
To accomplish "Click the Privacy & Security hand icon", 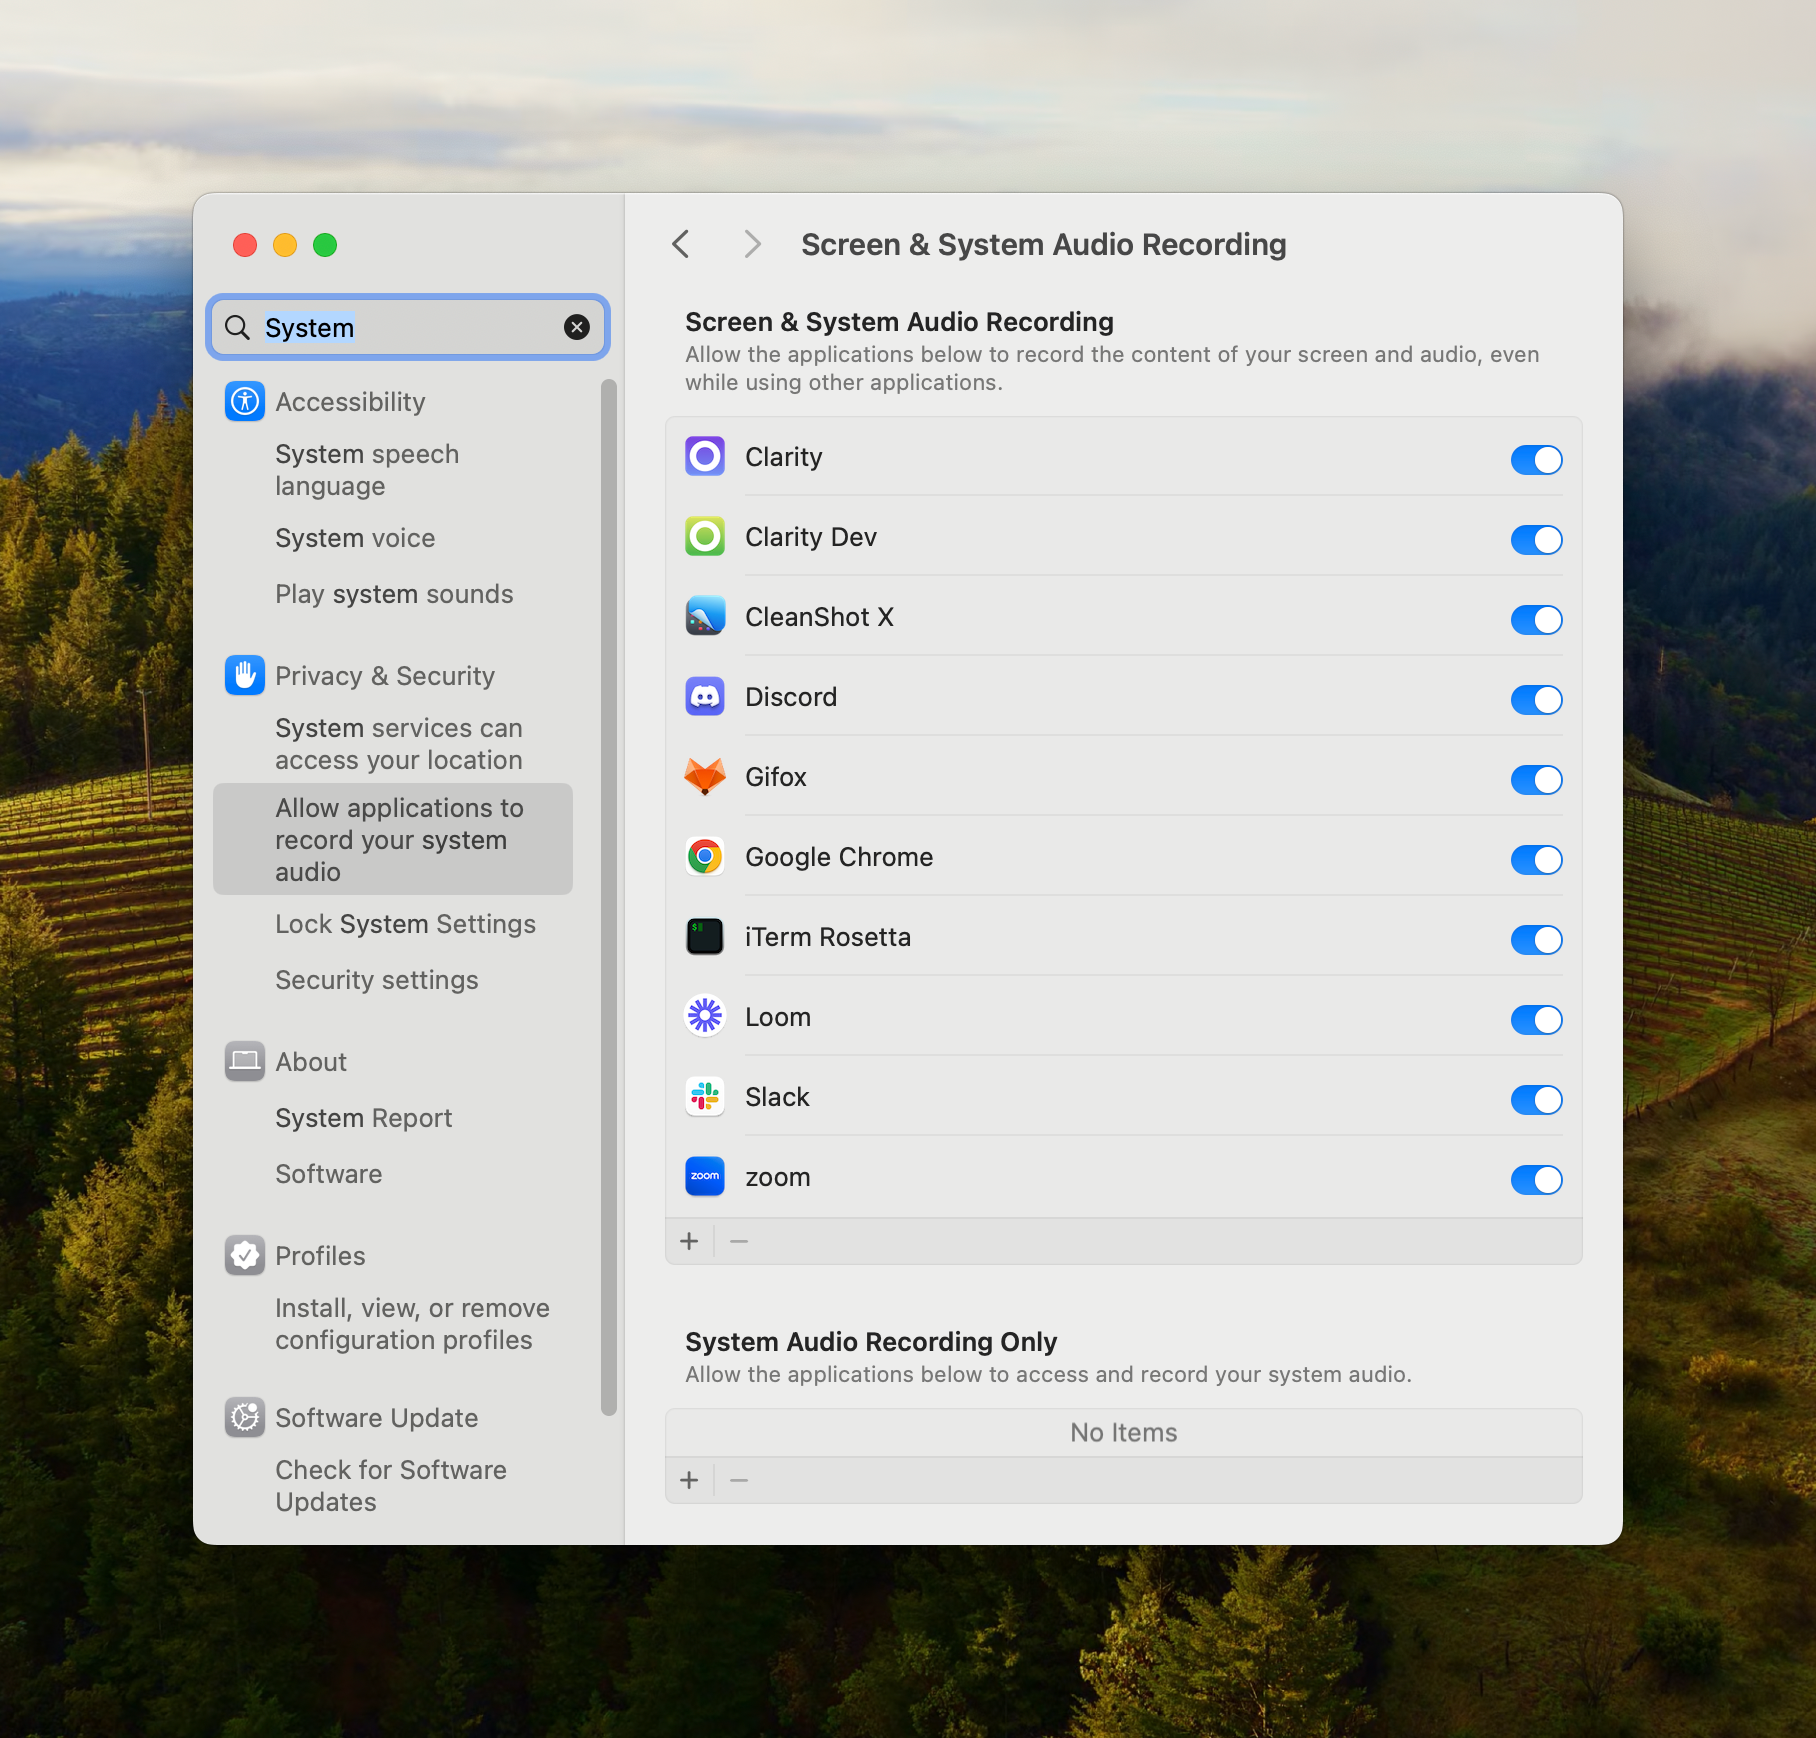I will [245, 676].
